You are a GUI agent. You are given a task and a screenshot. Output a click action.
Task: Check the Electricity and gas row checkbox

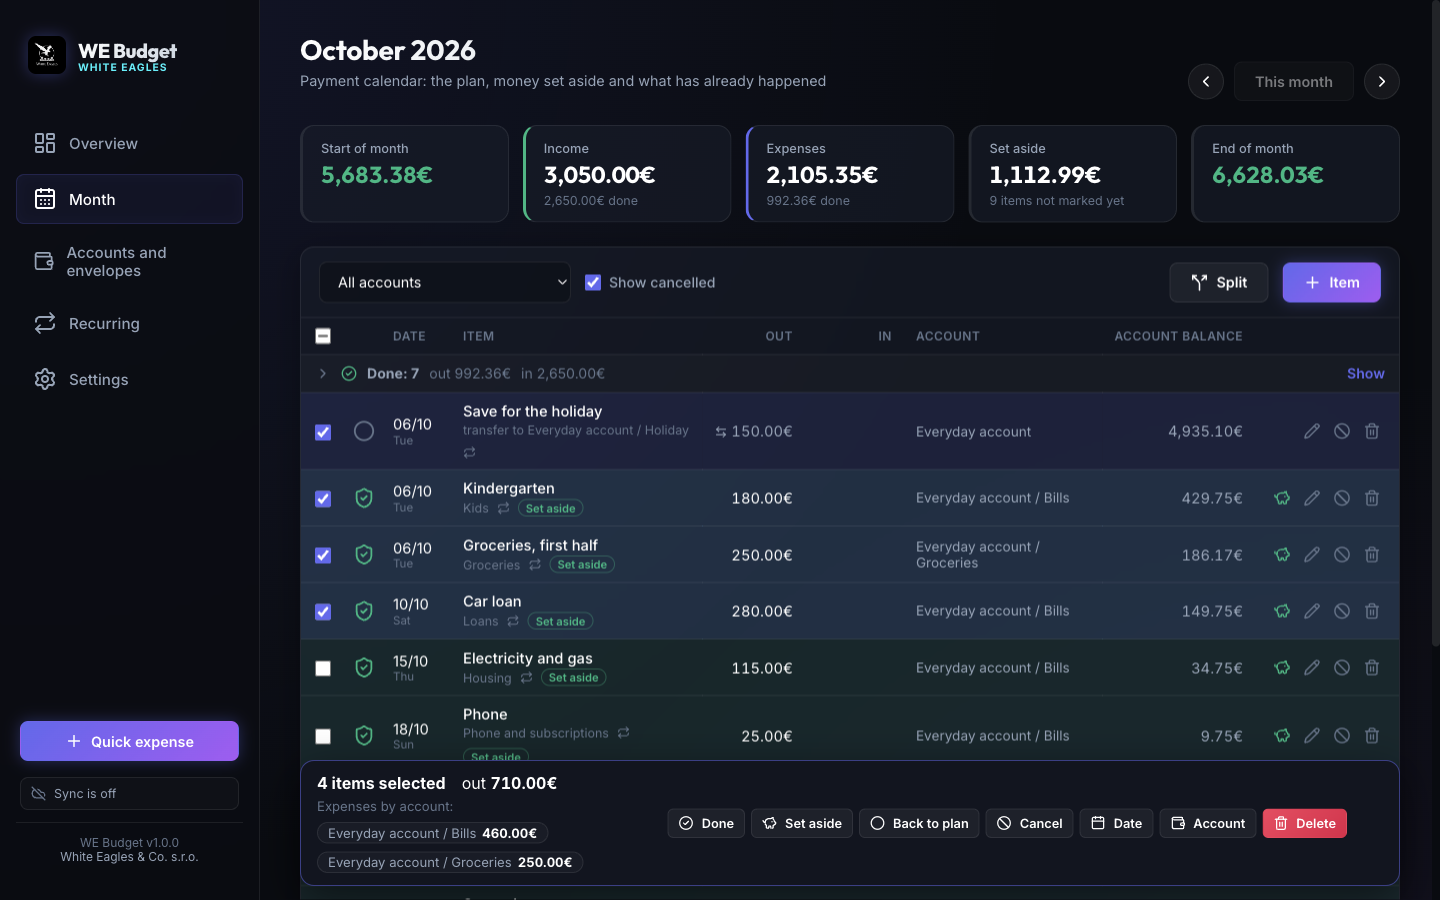coord(323,668)
